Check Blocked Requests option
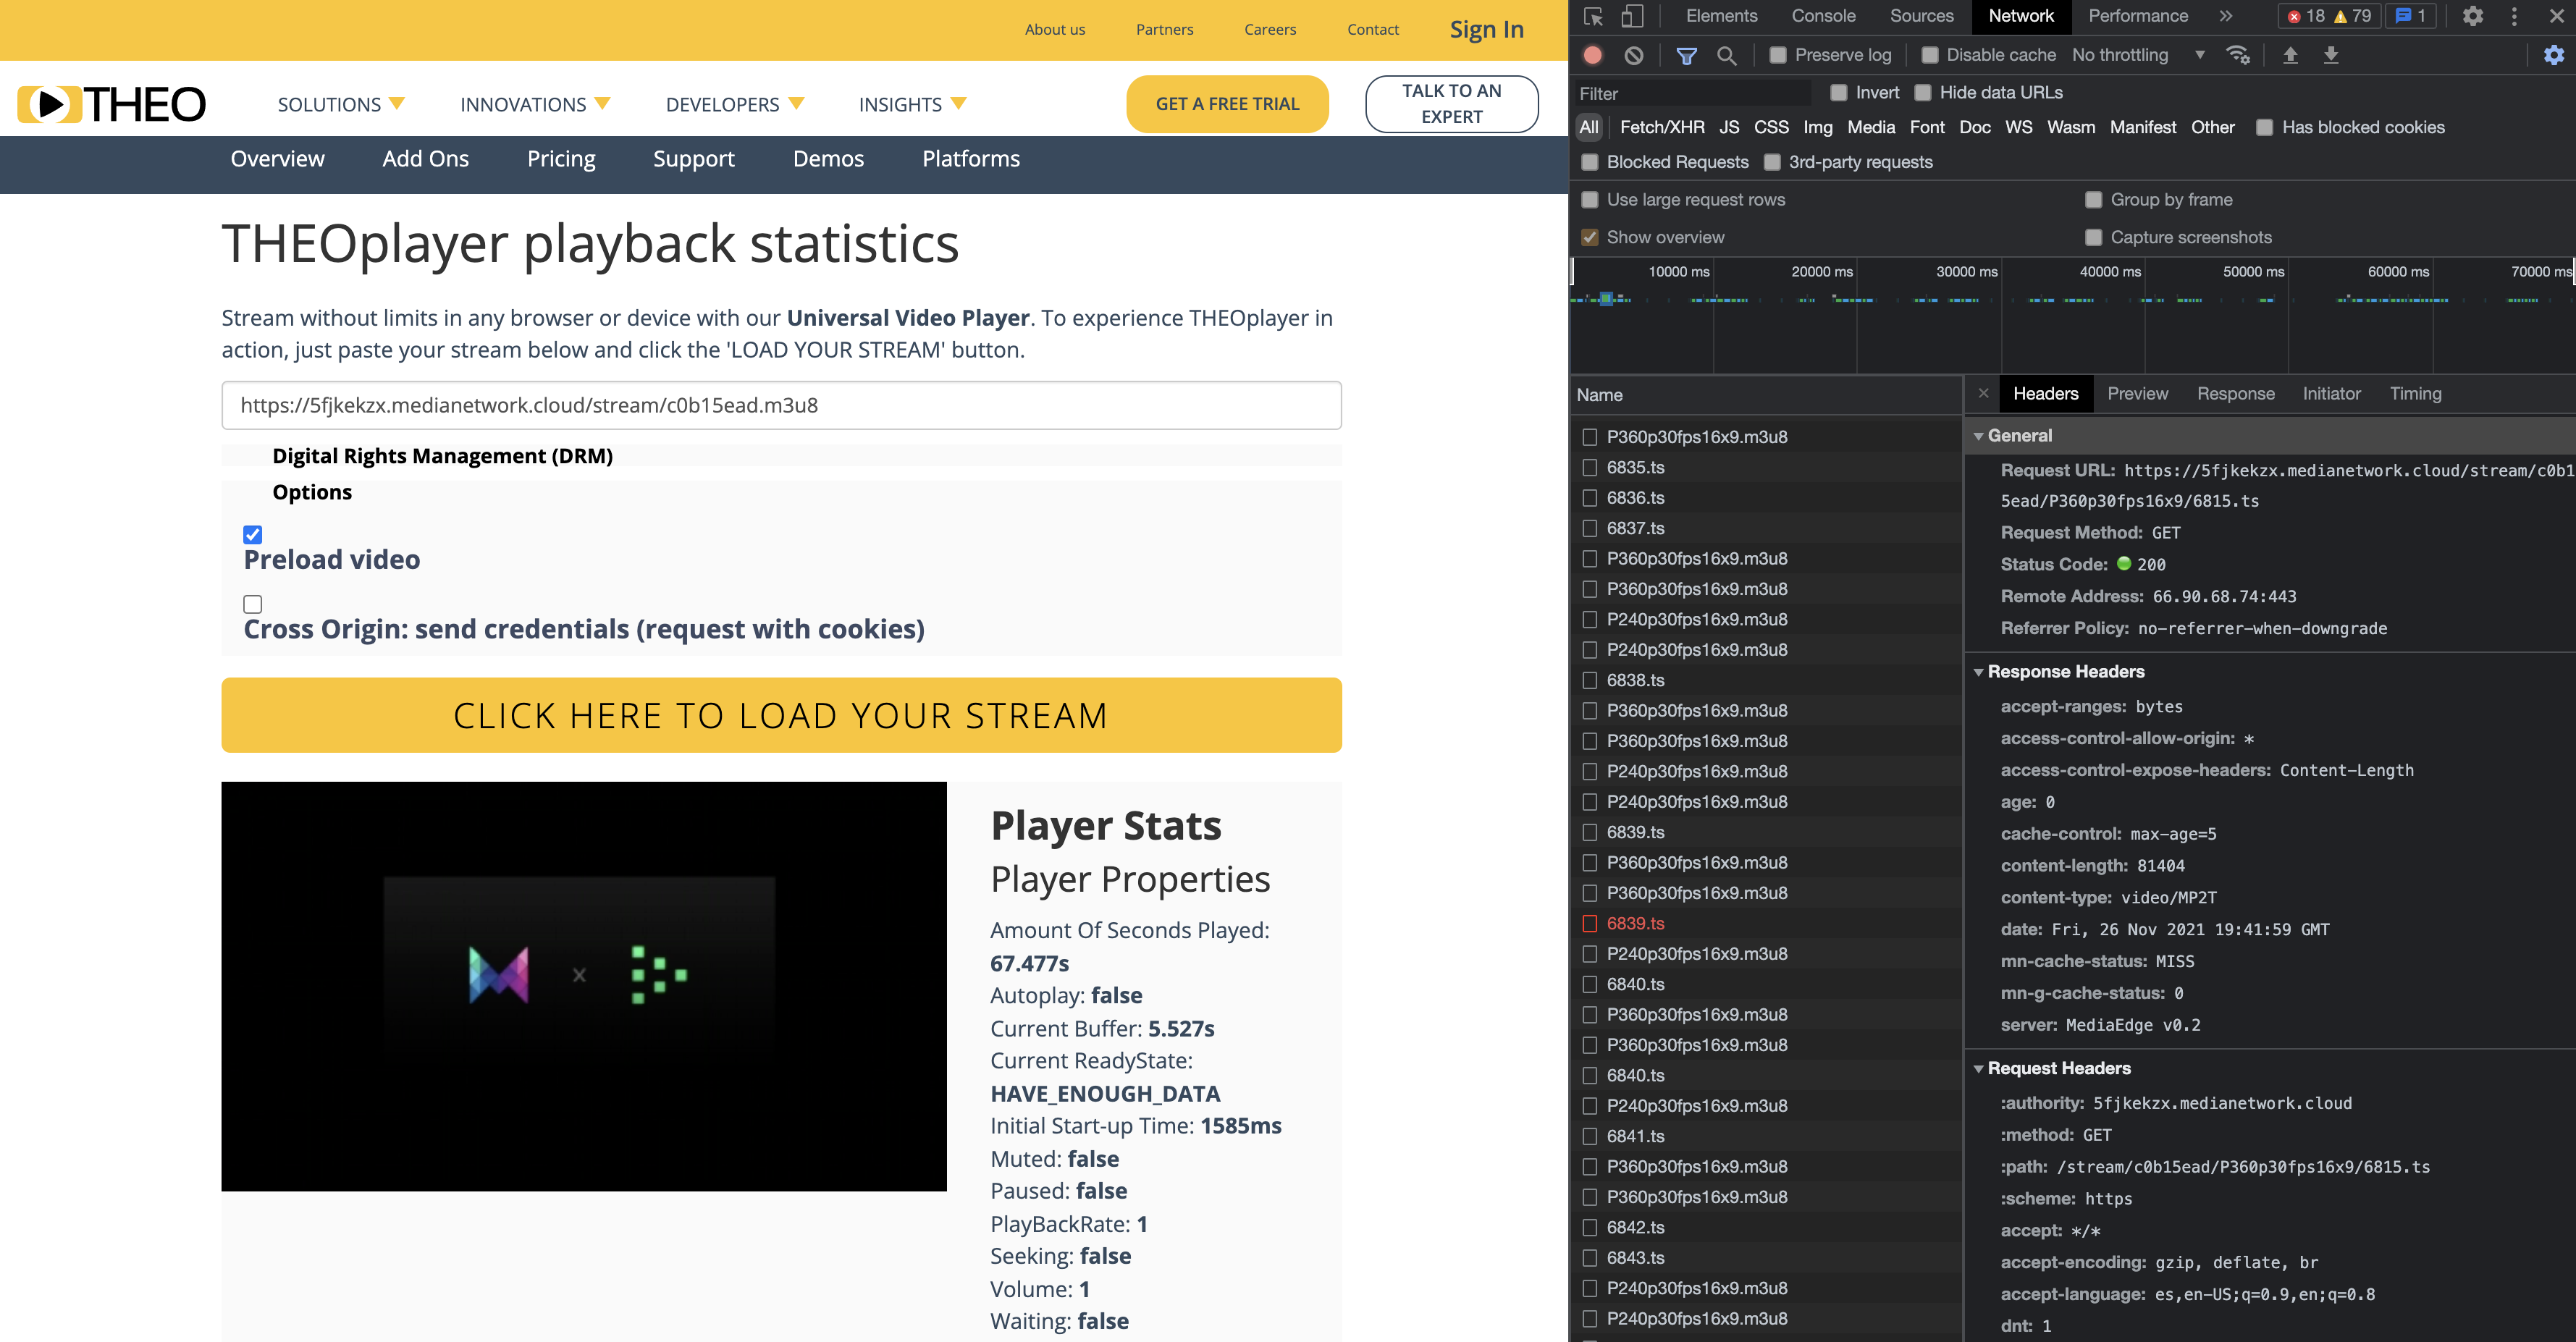Screen dimensions: 2576x1342 [1589, 162]
